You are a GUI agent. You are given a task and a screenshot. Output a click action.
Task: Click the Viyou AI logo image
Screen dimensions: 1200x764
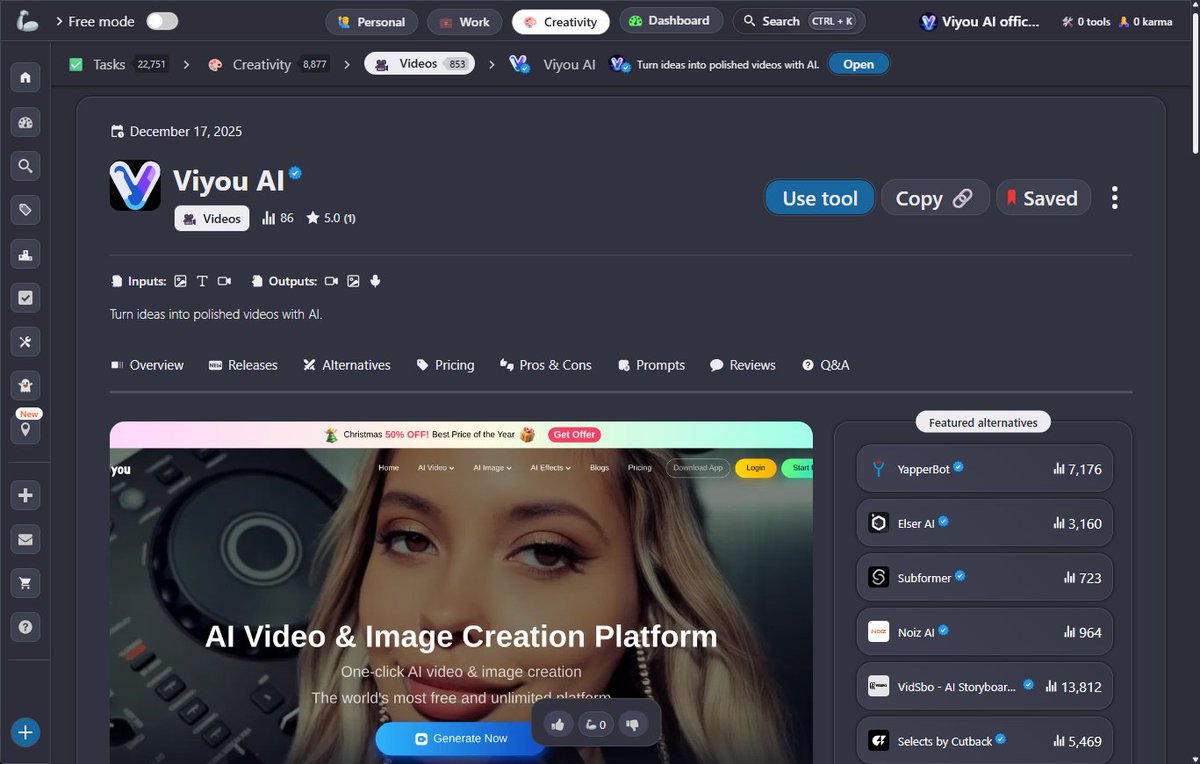click(135, 185)
